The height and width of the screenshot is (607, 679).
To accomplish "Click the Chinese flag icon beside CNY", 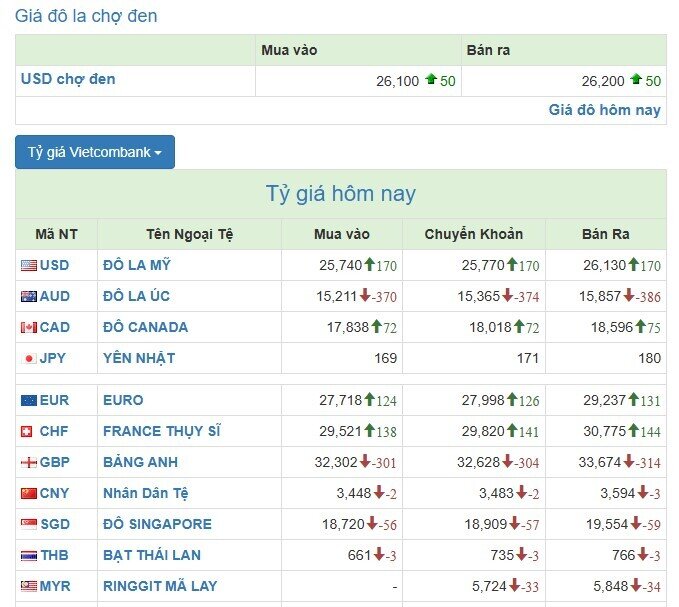I will [29, 494].
